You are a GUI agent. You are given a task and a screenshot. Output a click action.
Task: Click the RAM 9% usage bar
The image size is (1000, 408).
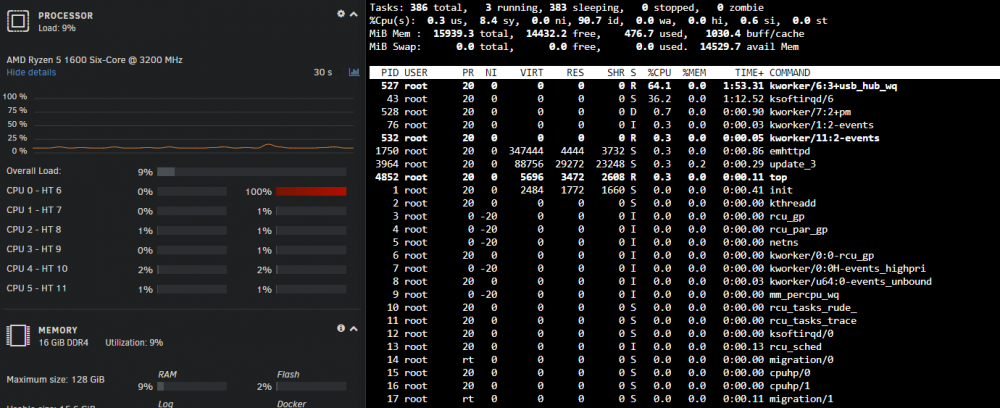tap(192, 386)
